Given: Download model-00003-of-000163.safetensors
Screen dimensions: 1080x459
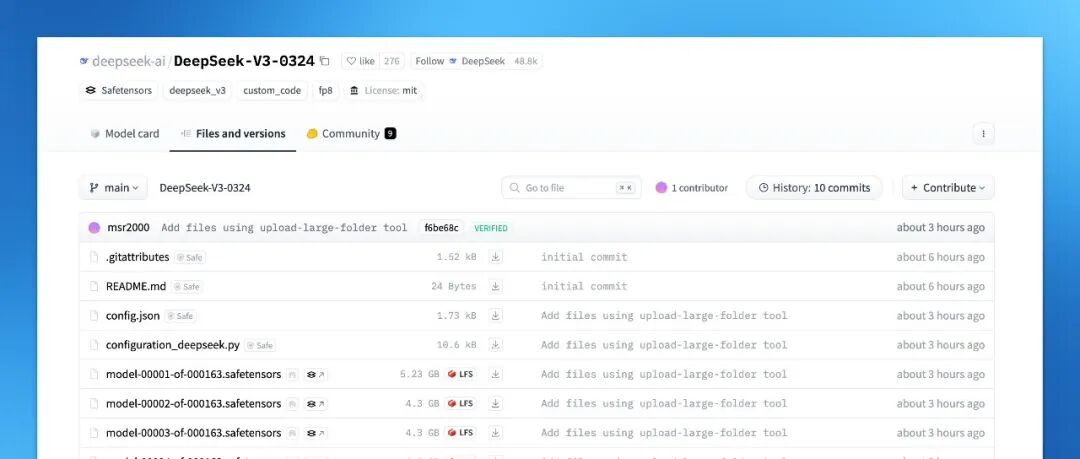Looking at the screenshot, I should pyautogui.click(x=495, y=433).
